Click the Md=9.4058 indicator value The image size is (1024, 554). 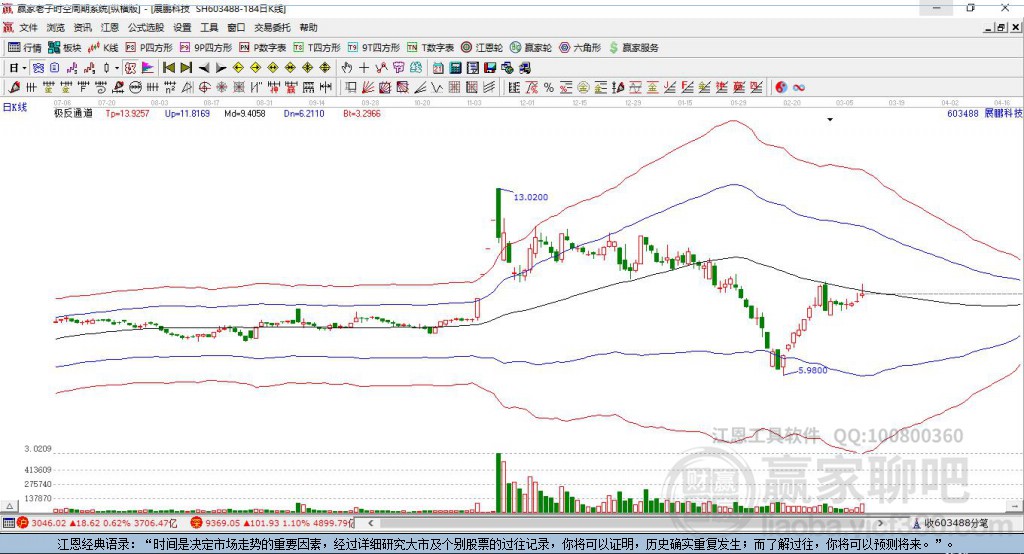[245, 113]
